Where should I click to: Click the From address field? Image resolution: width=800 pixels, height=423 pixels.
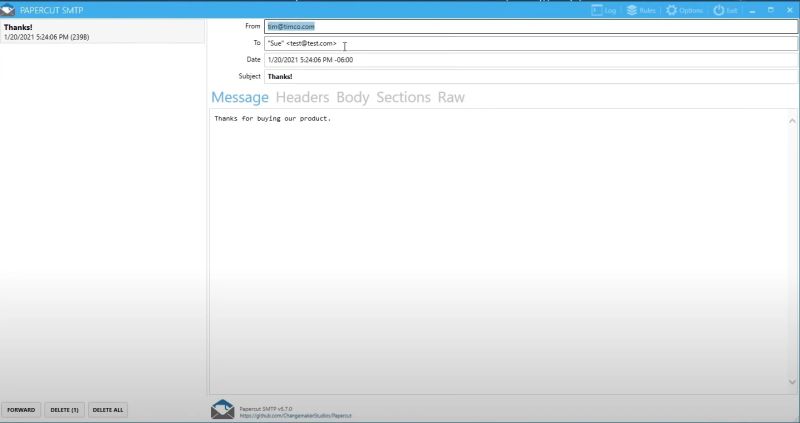point(531,27)
